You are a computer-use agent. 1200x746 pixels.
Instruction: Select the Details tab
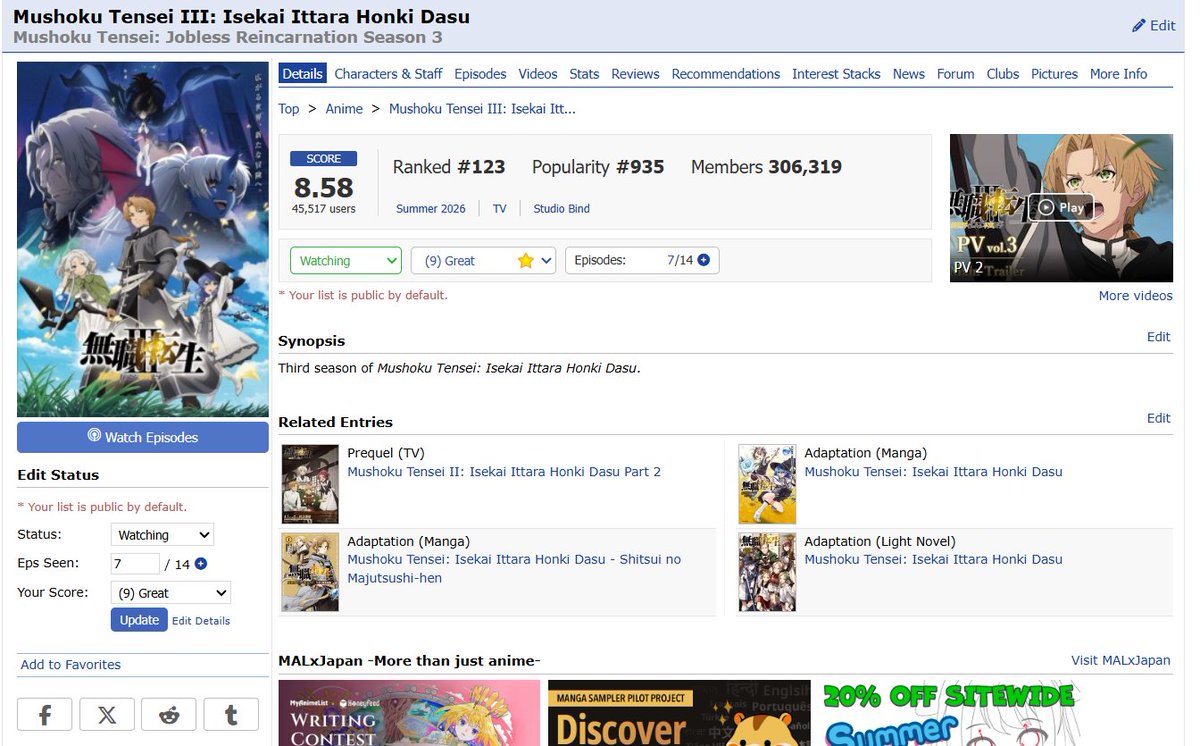302,74
